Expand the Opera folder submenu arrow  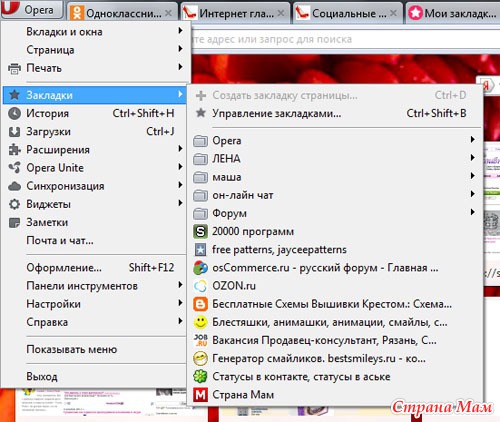pos(472,139)
